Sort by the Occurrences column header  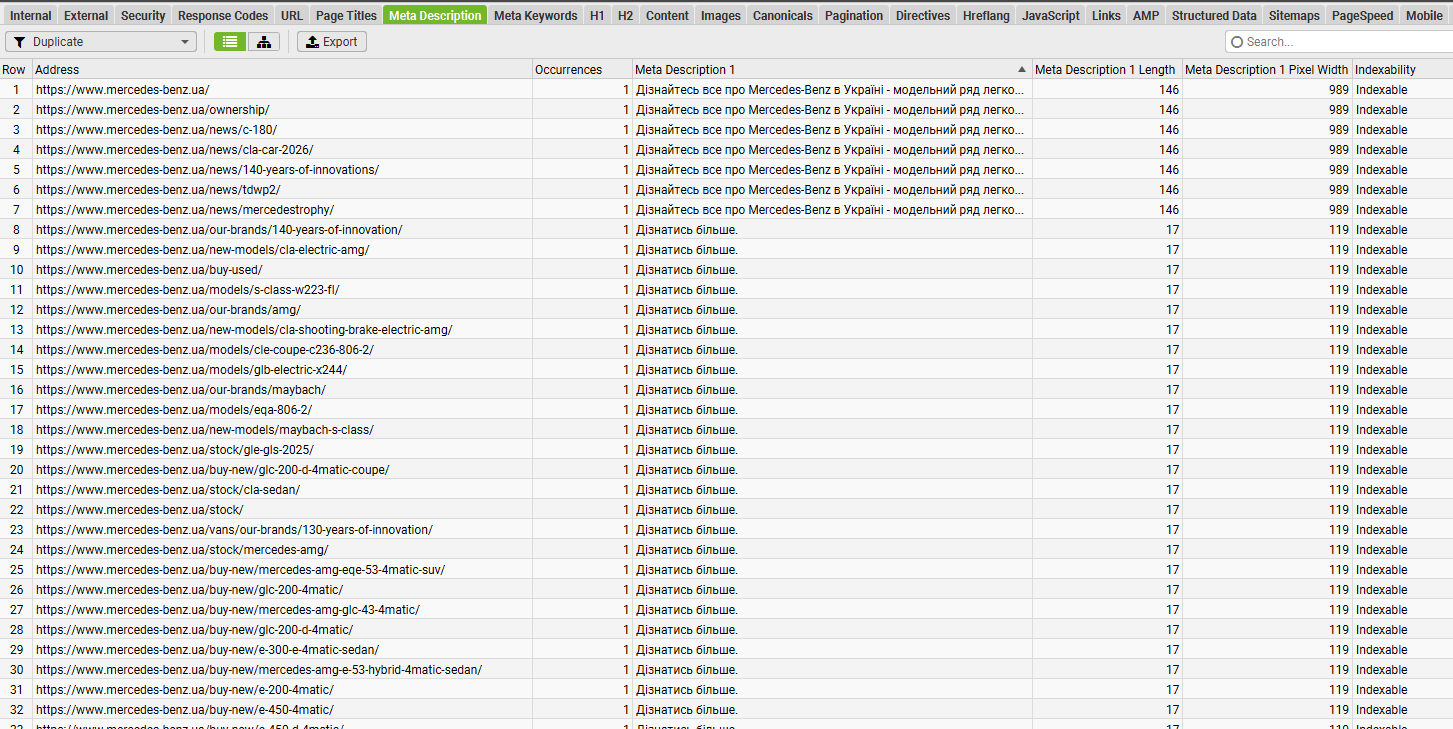(x=583, y=70)
